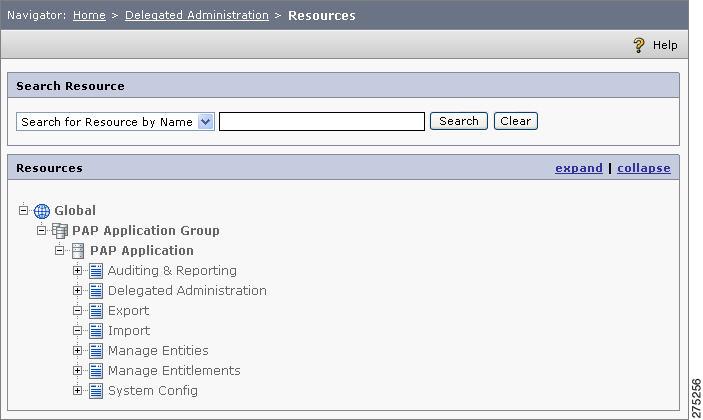Image resolution: width=703 pixels, height=420 pixels.
Task: Open Delegated Administration breadcrumb link
Action: pos(197,15)
